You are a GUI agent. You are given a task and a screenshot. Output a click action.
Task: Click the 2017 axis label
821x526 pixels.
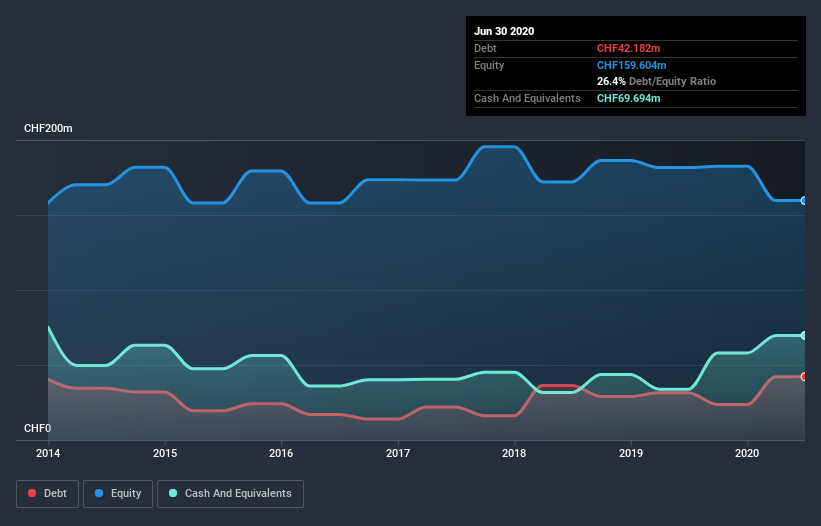click(398, 453)
